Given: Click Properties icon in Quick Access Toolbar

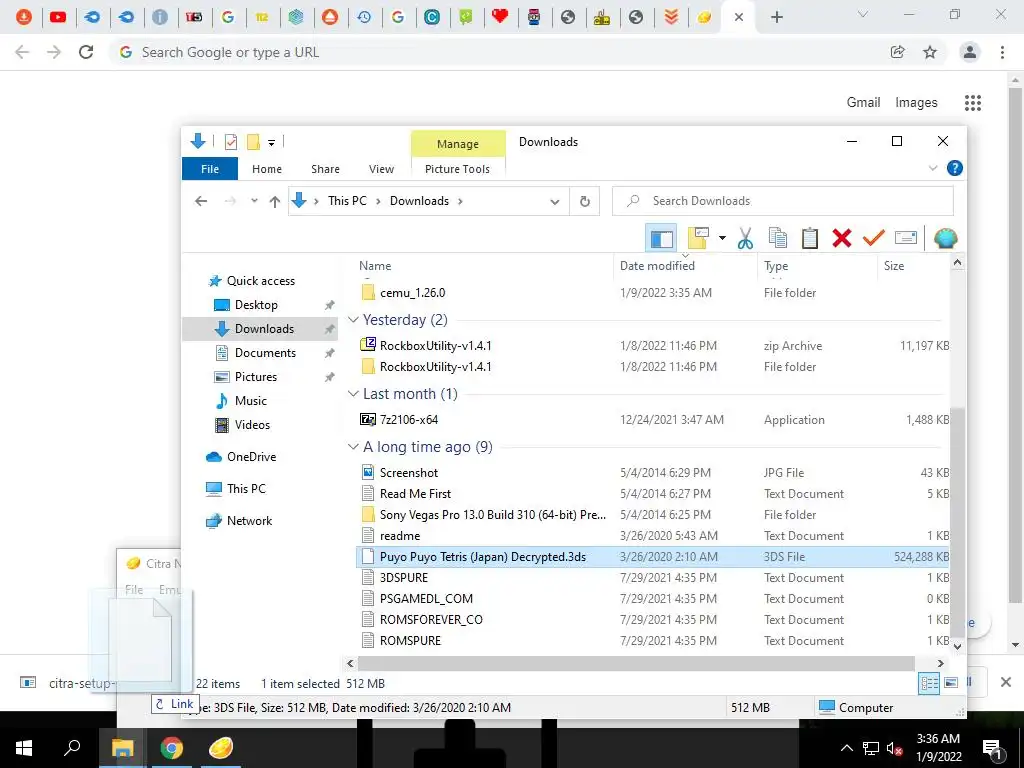Looking at the screenshot, I should tap(231, 142).
